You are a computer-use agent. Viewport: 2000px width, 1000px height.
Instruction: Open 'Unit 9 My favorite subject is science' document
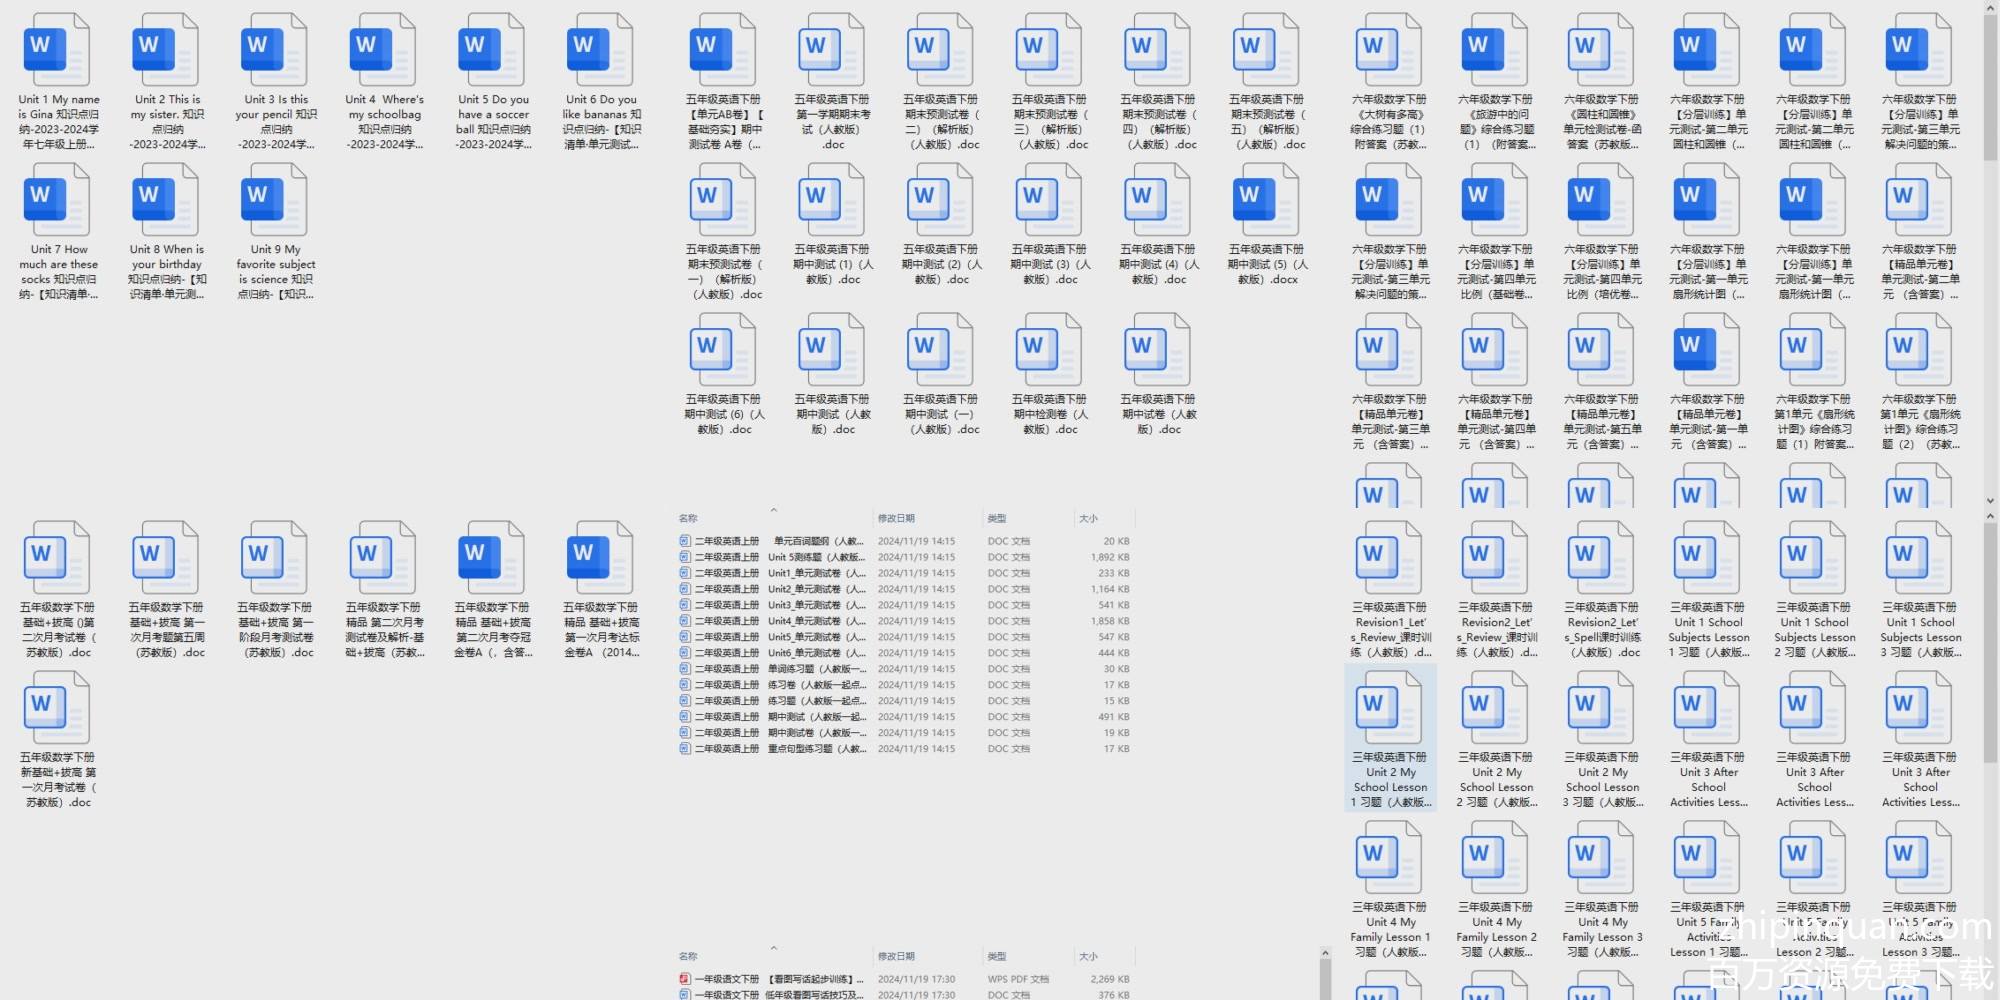(x=275, y=201)
